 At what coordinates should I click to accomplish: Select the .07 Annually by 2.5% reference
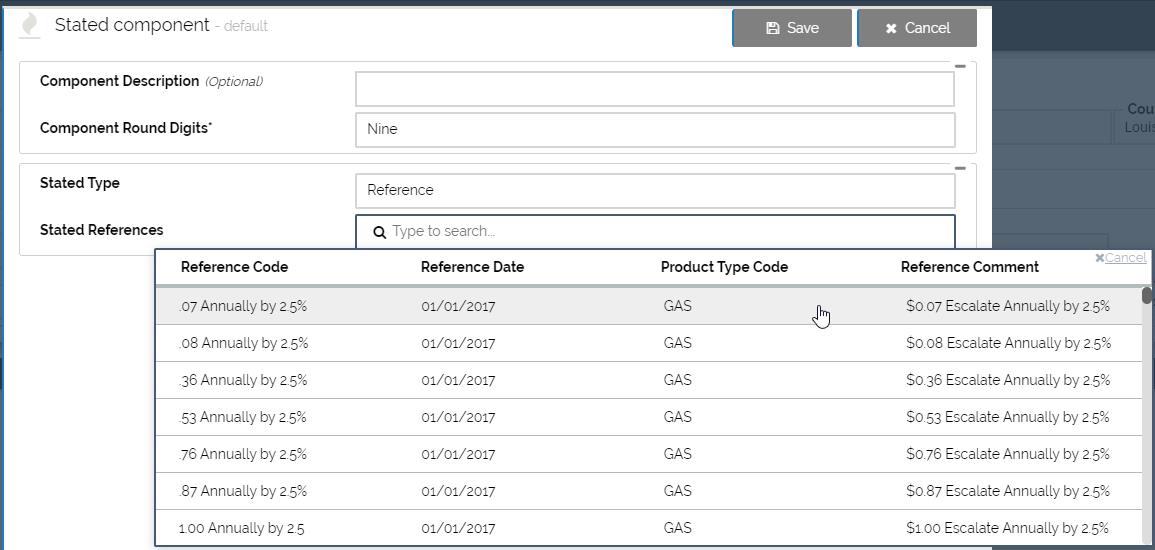click(x=243, y=306)
